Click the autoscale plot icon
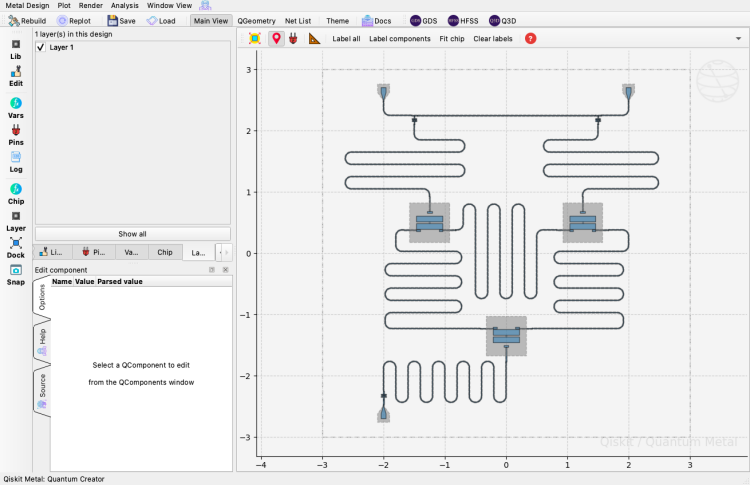Viewport: 750px width, 485px height. tap(255, 39)
